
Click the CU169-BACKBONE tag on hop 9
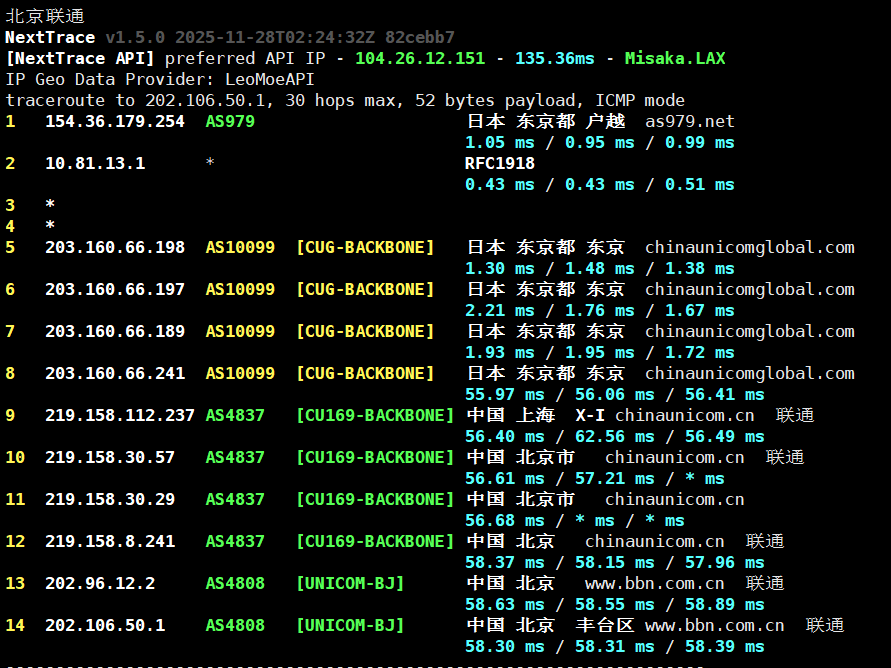tap(375, 415)
